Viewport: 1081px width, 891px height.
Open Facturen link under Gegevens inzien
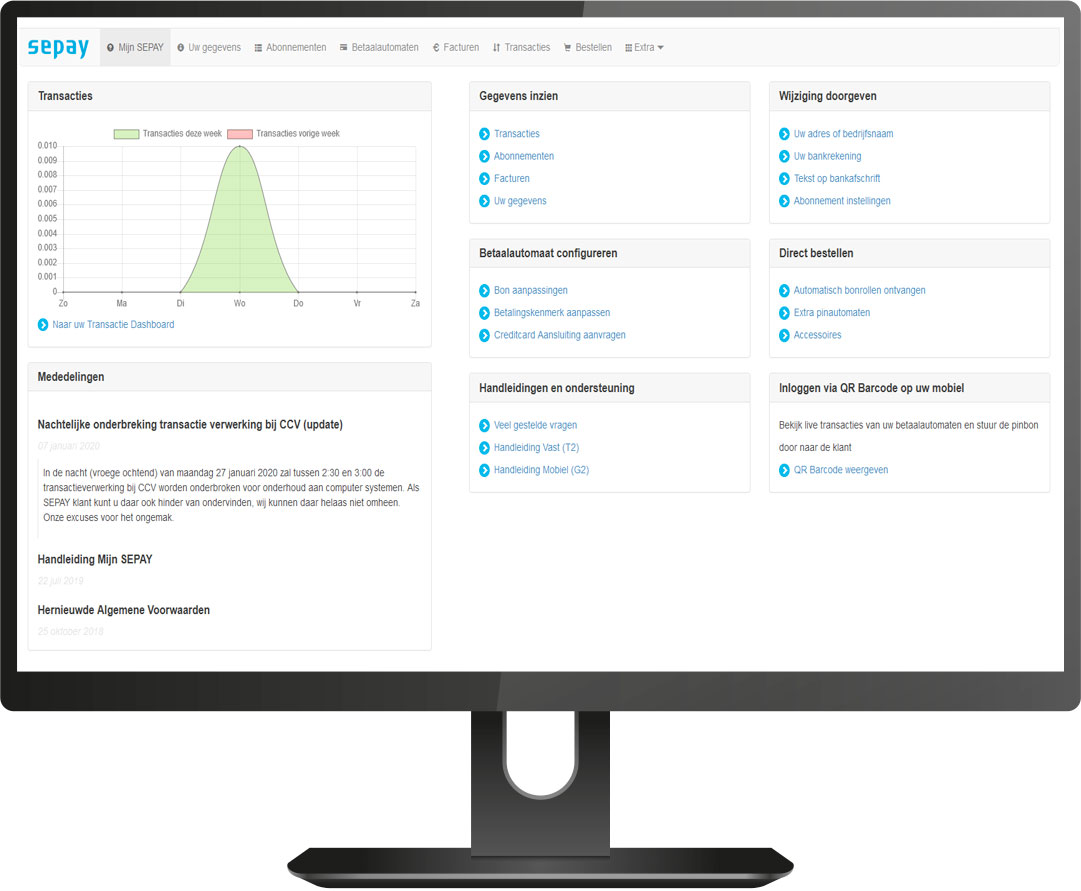click(512, 179)
